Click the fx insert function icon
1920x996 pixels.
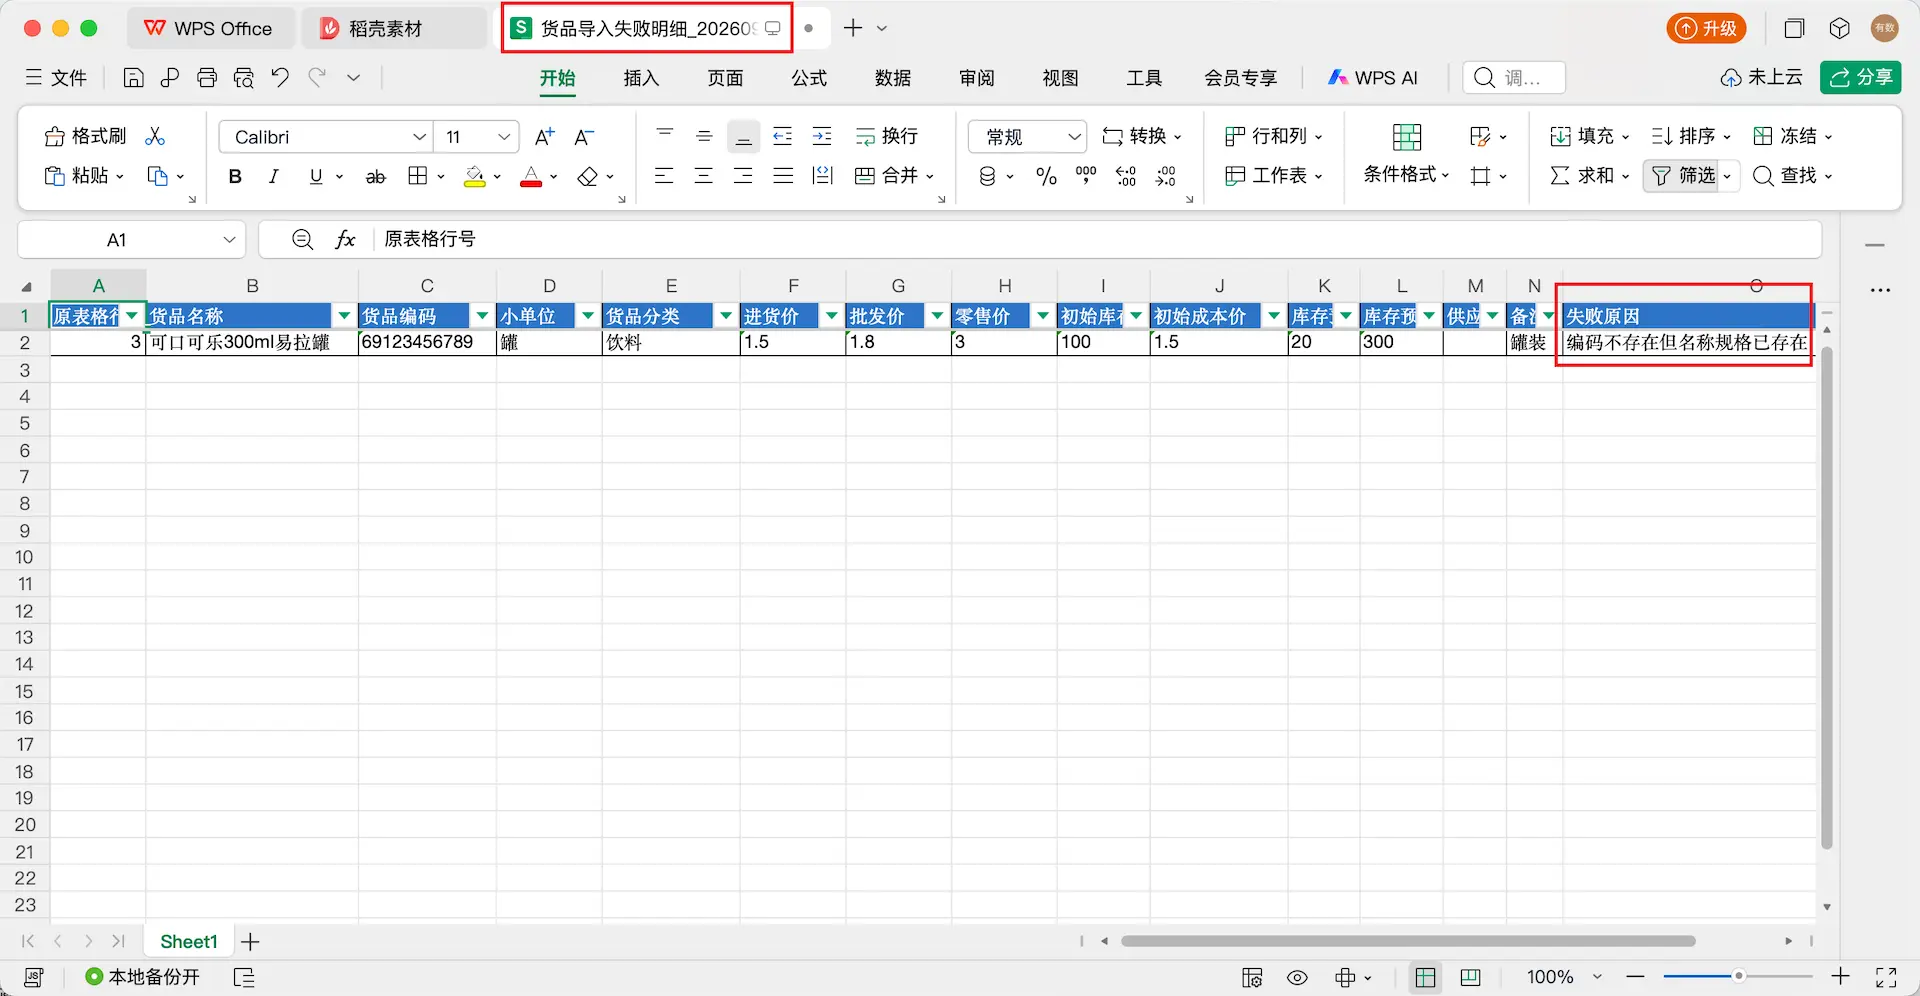345,240
